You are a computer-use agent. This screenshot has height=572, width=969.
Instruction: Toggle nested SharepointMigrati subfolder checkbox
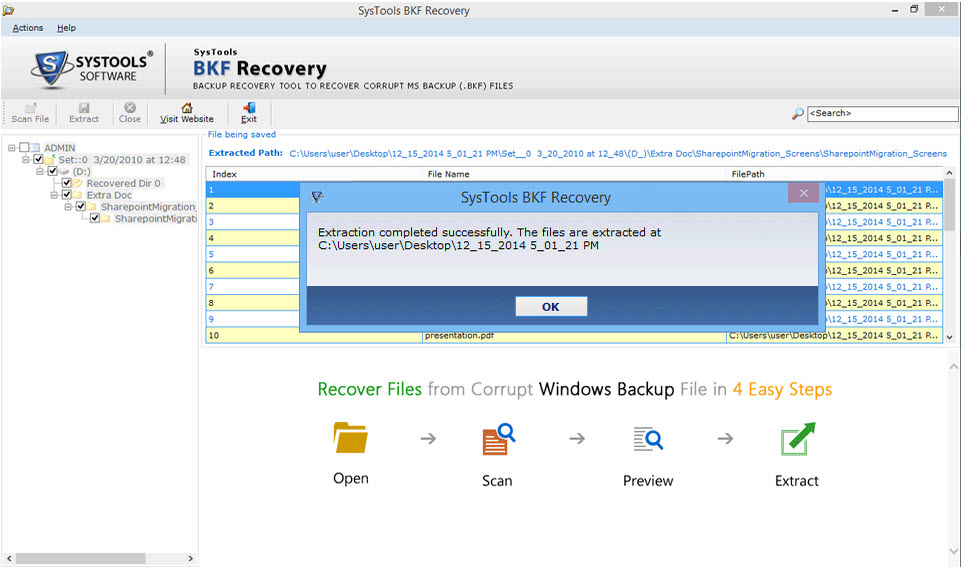tap(95, 218)
